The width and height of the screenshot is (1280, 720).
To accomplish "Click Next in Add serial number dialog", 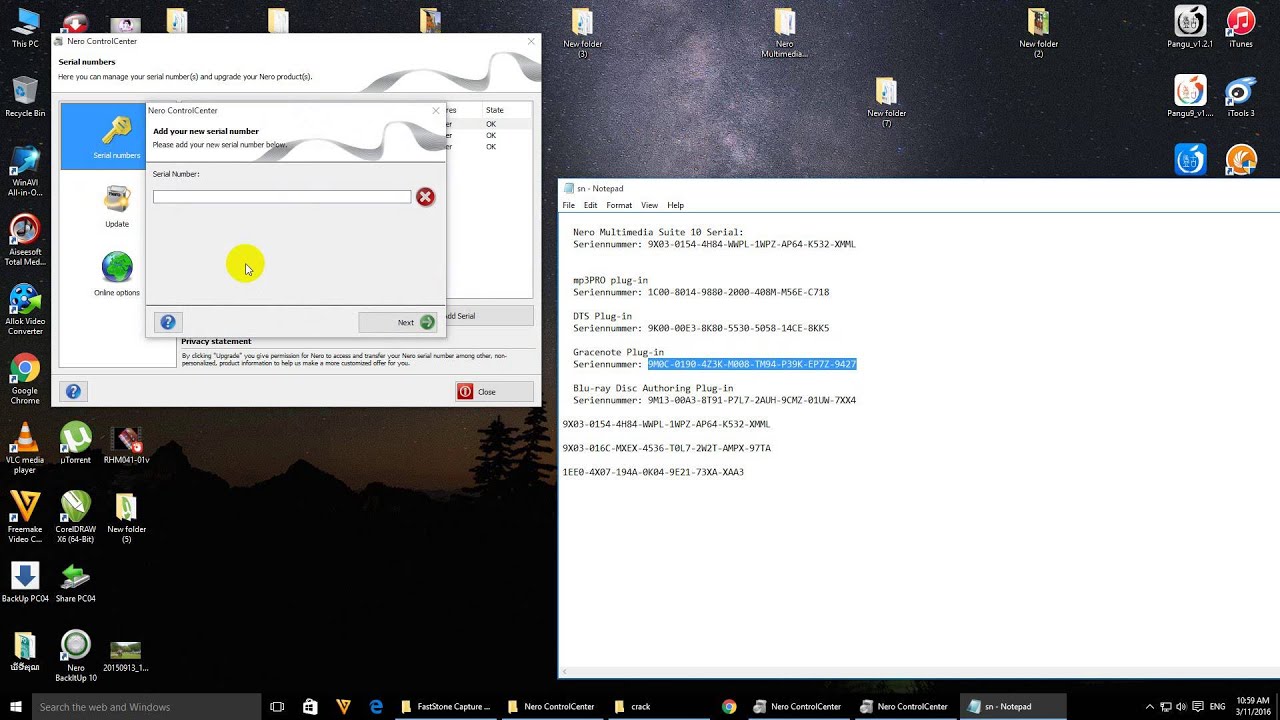I will click(x=398, y=322).
